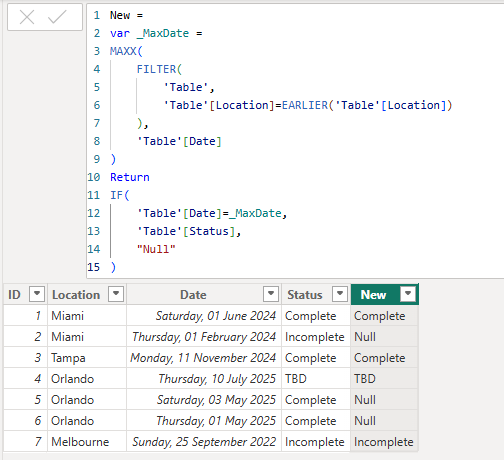504x460 pixels.
Task: Select Status cell TBD for row 4
Action: (316, 379)
